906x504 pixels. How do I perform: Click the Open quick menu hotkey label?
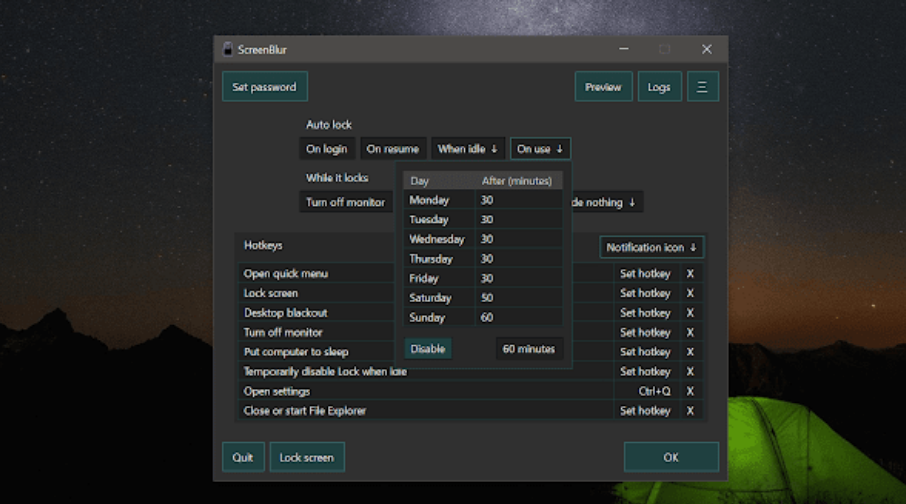(x=285, y=273)
